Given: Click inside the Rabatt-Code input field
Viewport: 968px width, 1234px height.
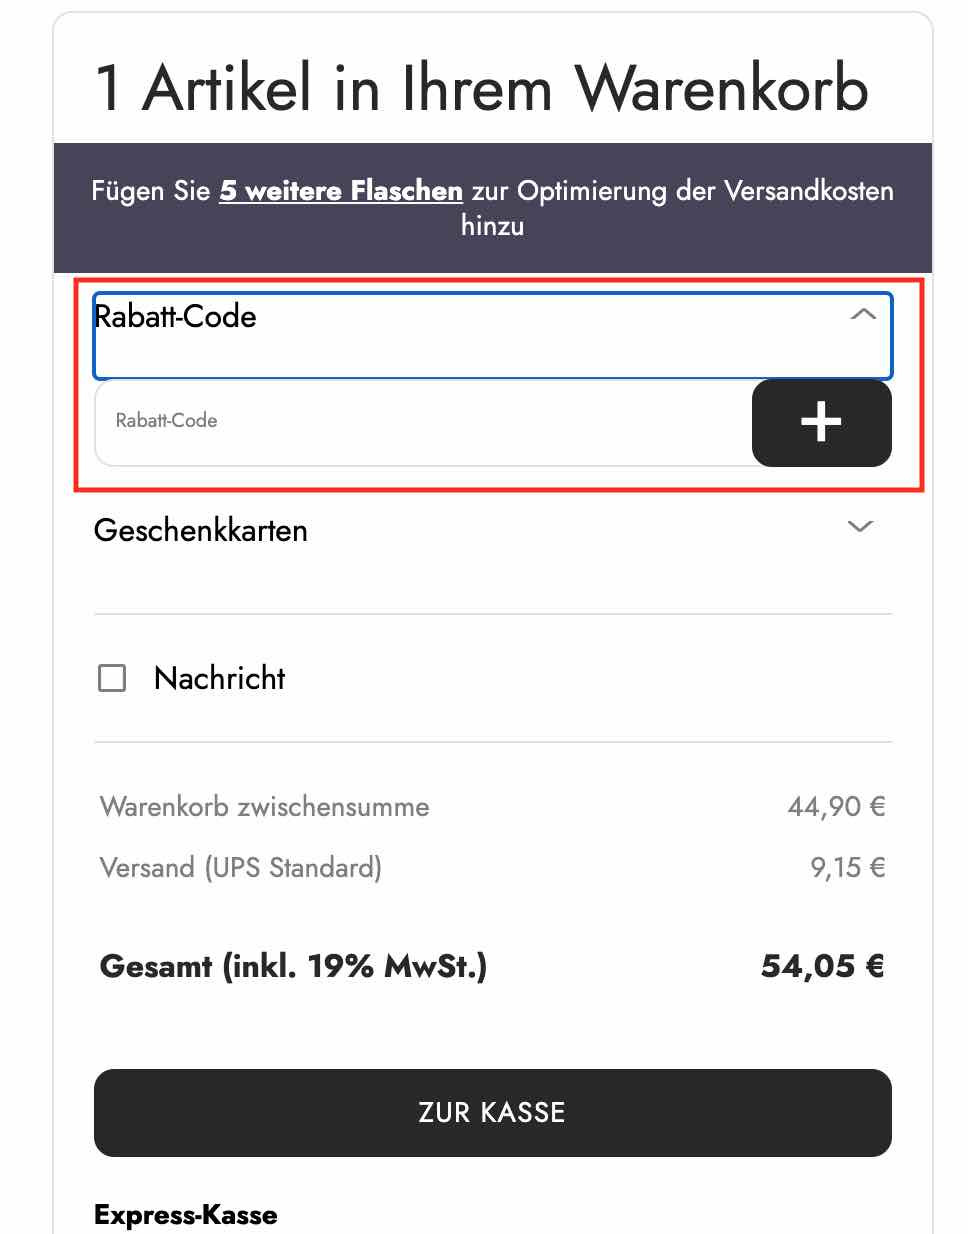Looking at the screenshot, I should (400, 421).
